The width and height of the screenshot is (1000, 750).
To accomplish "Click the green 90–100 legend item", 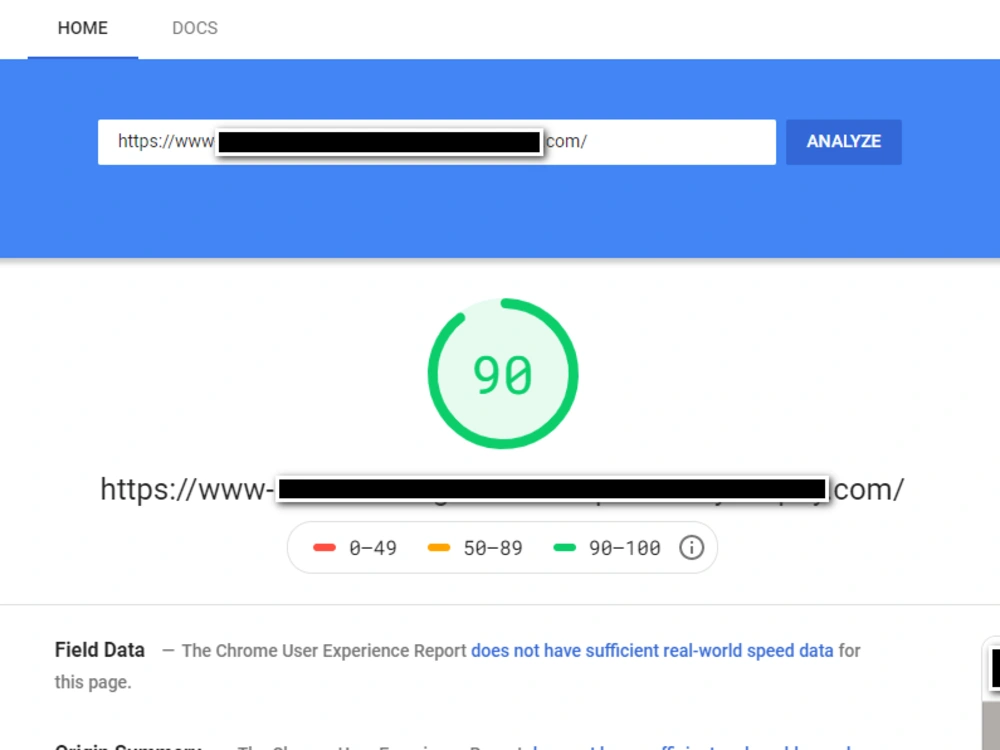I will coord(607,548).
